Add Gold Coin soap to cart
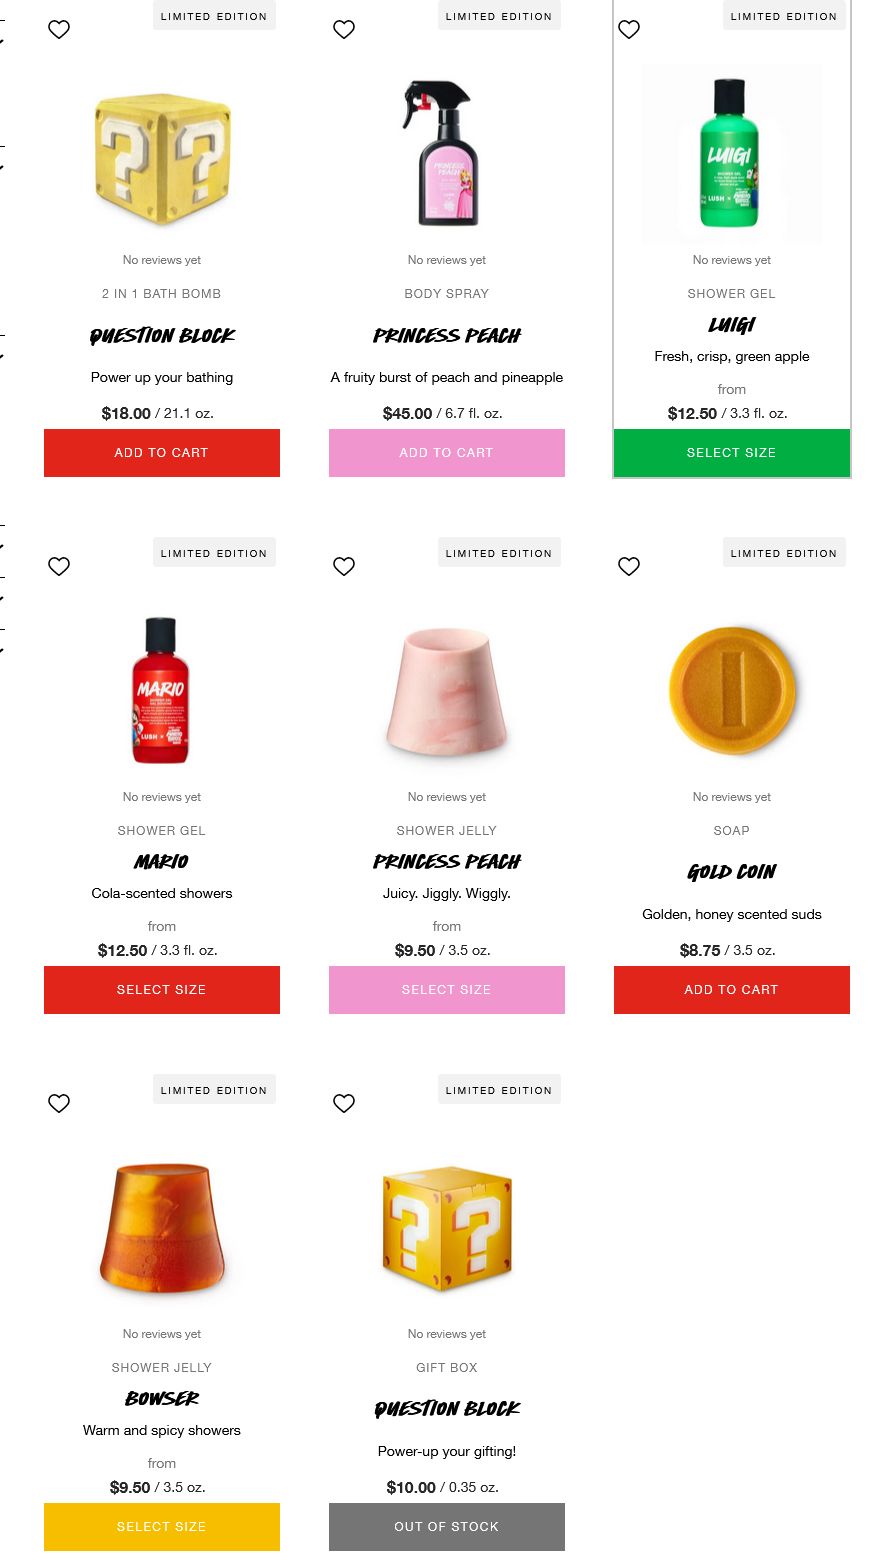882x1560 pixels. [732, 990]
